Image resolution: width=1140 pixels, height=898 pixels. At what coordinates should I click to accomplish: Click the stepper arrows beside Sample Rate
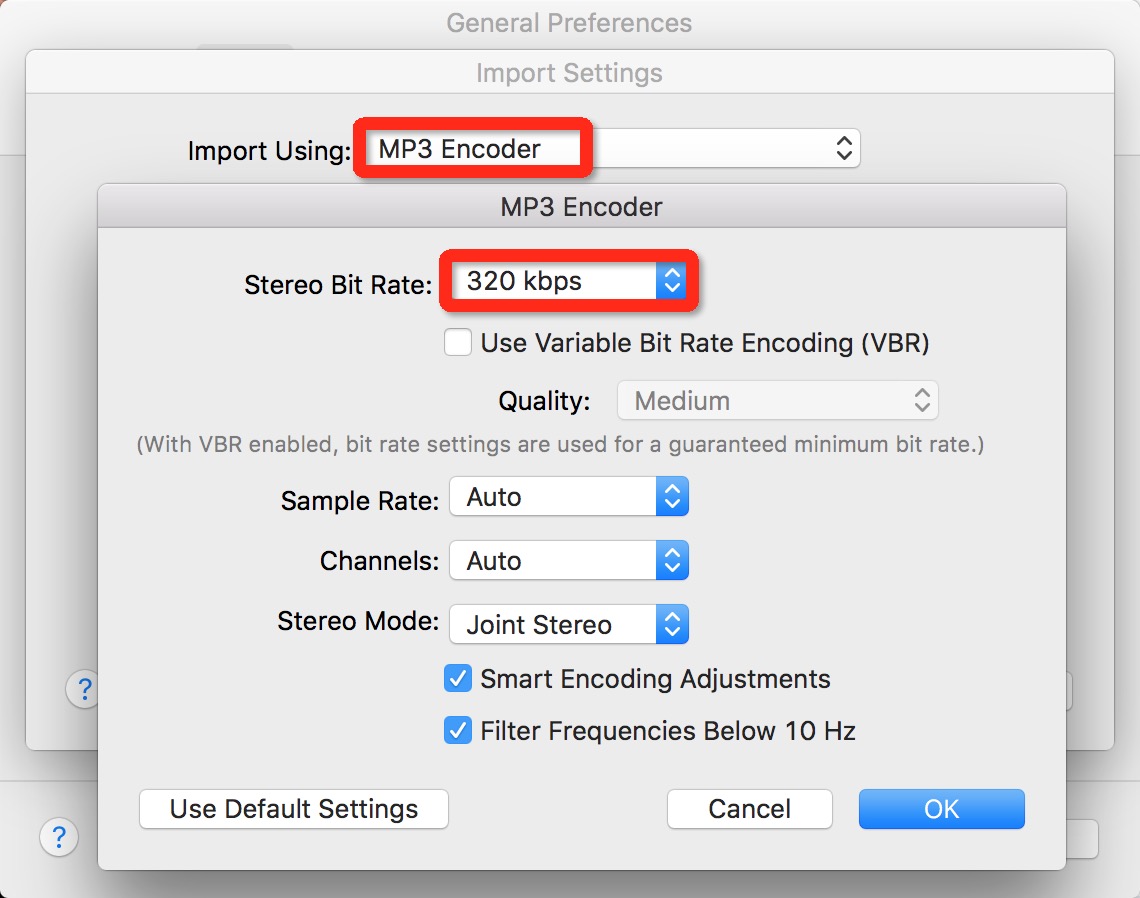(672, 496)
